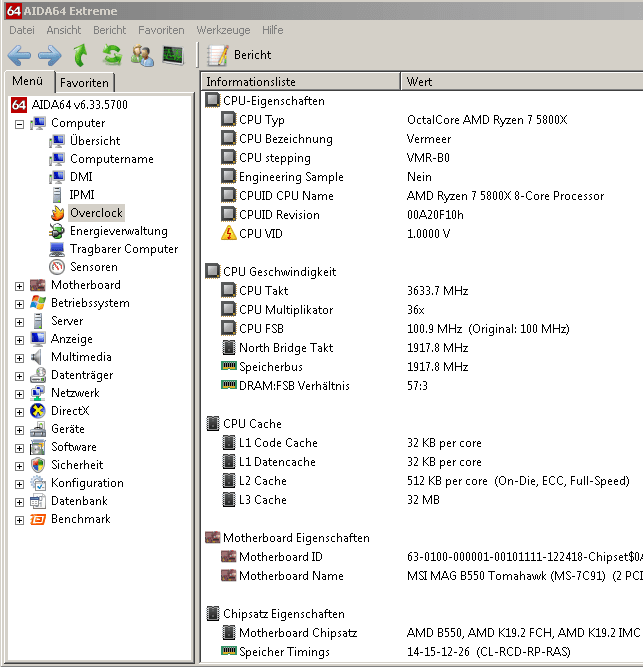Expand the Benchmark tree node
The height and width of the screenshot is (667, 643).
[19, 520]
